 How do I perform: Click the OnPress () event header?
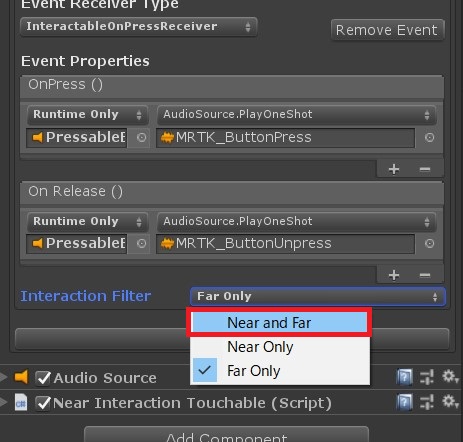pos(232,86)
